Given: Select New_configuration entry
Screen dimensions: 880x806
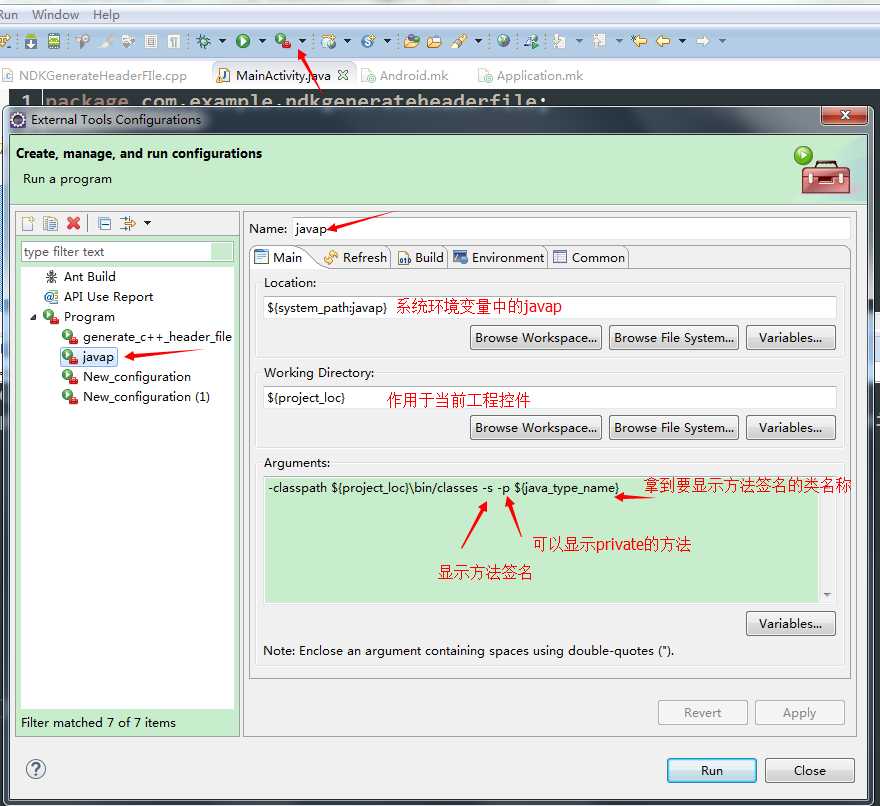Looking at the screenshot, I should [137, 377].
